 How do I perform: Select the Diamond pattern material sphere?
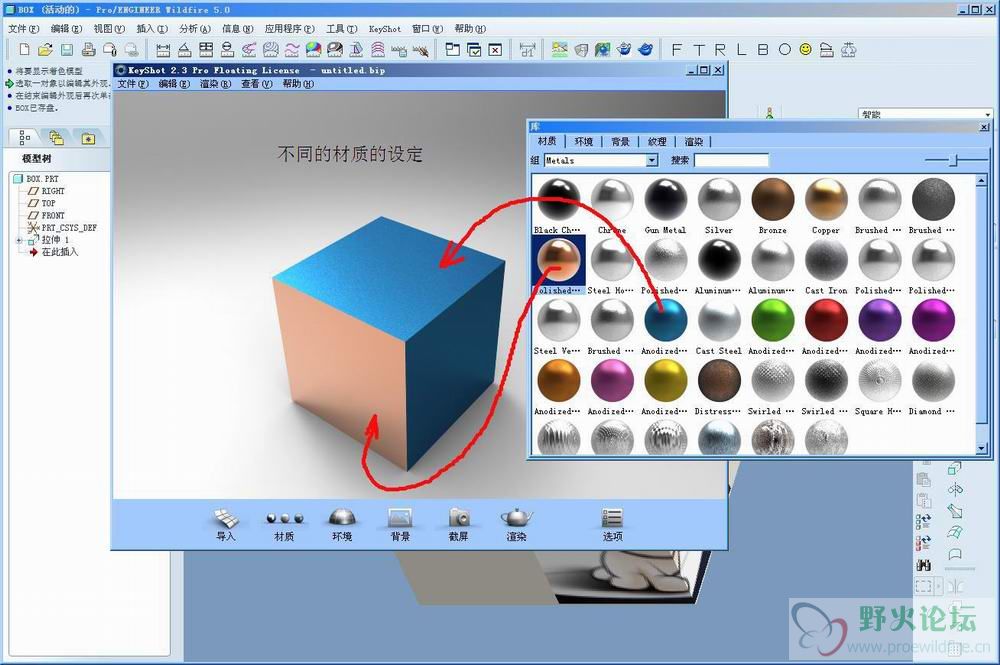coord(933,381)
